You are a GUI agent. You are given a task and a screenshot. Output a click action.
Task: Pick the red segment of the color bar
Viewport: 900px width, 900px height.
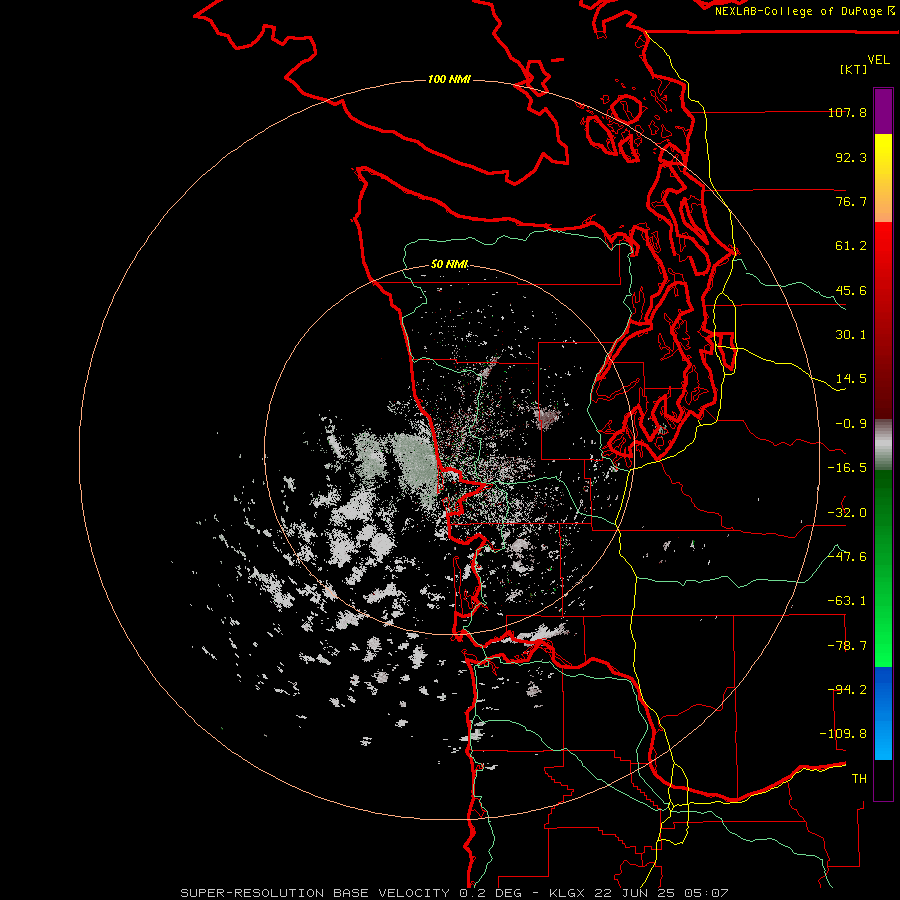883,320
